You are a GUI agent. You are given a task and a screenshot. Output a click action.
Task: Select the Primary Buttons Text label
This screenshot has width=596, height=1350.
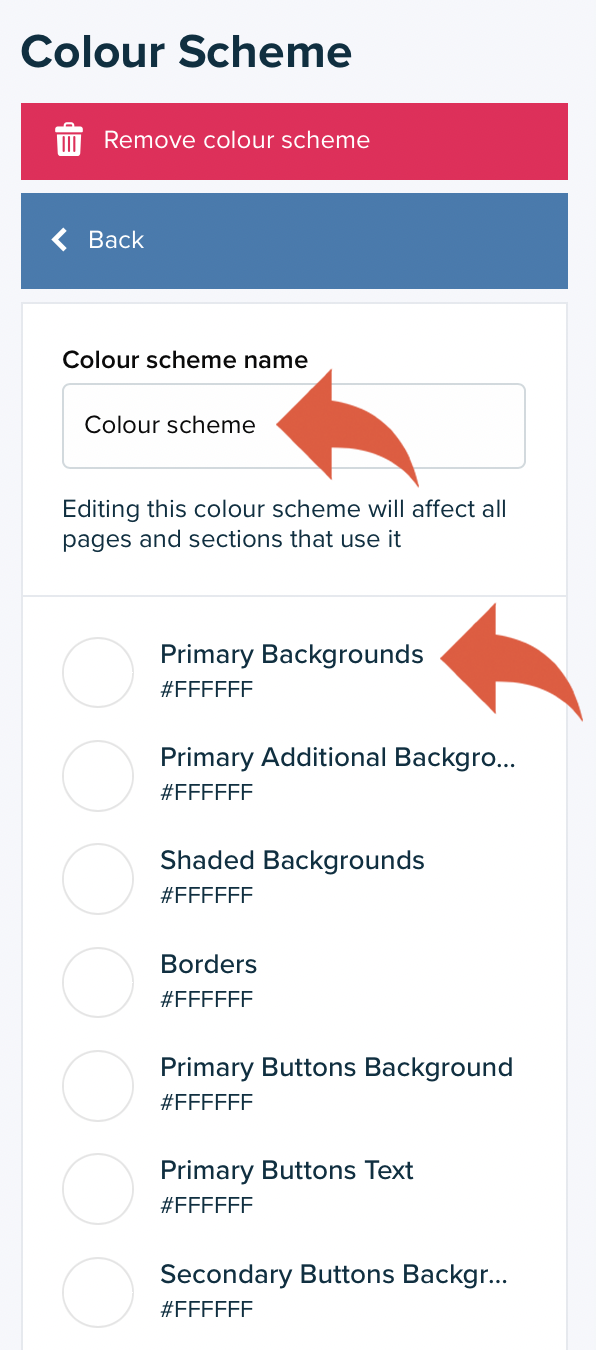coord(287,1171)
